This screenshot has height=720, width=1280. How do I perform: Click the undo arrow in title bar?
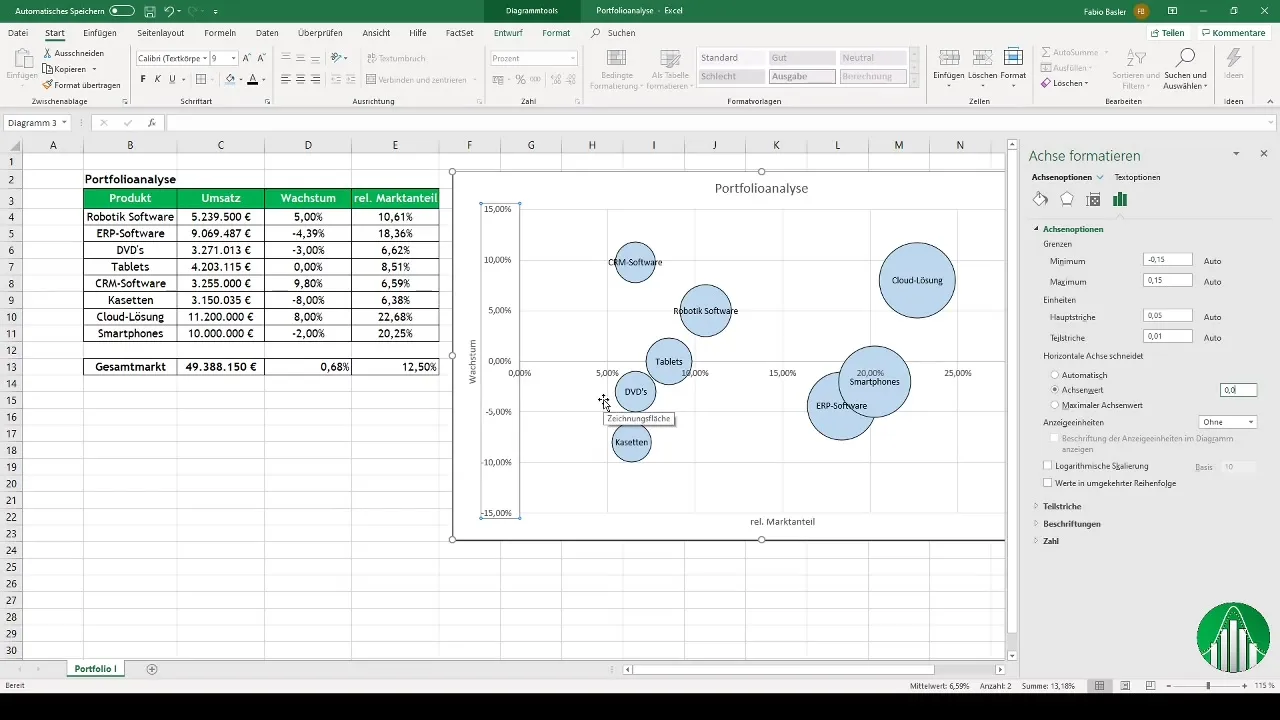[x=169, y=10]
